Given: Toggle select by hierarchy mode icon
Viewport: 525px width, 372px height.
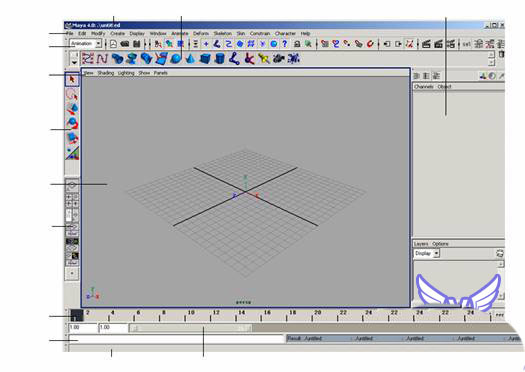Looking at the screenshot, I should point(158,44).
